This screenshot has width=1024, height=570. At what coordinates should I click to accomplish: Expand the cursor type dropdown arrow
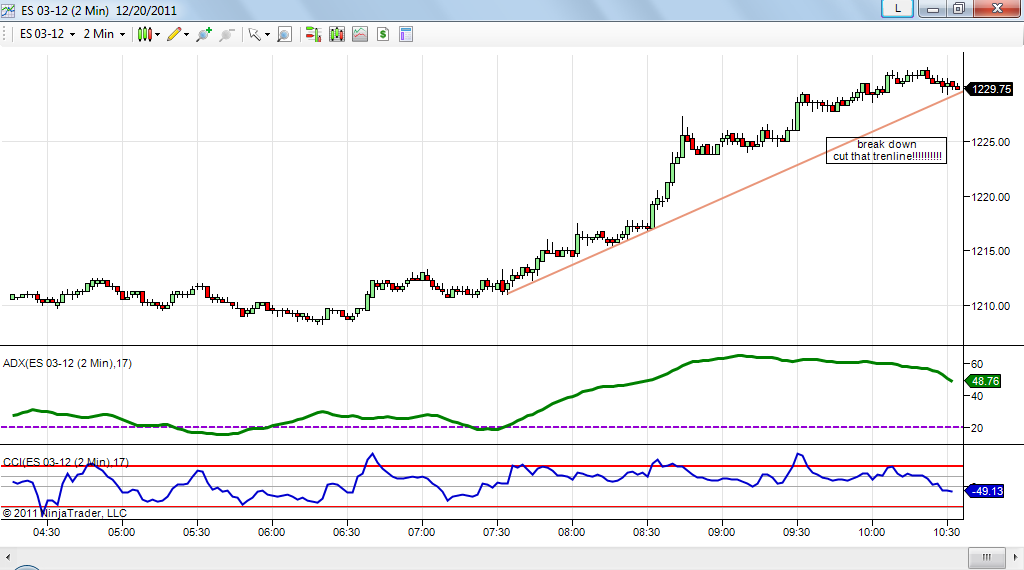click(x=267, y=35)
